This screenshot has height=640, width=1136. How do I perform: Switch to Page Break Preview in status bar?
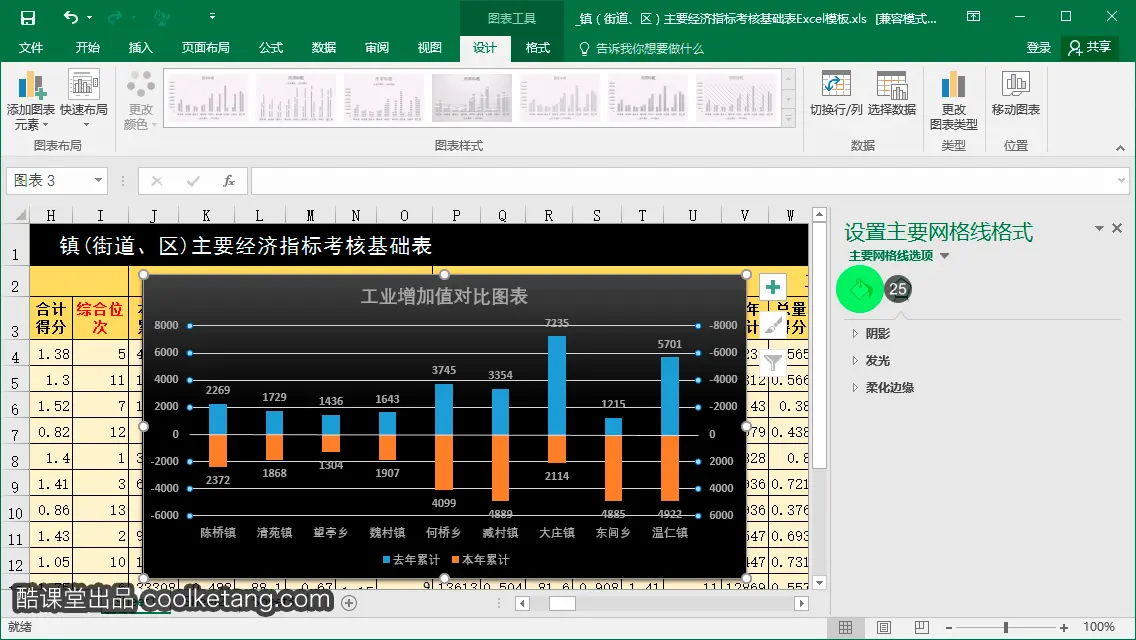pos(922,628)
